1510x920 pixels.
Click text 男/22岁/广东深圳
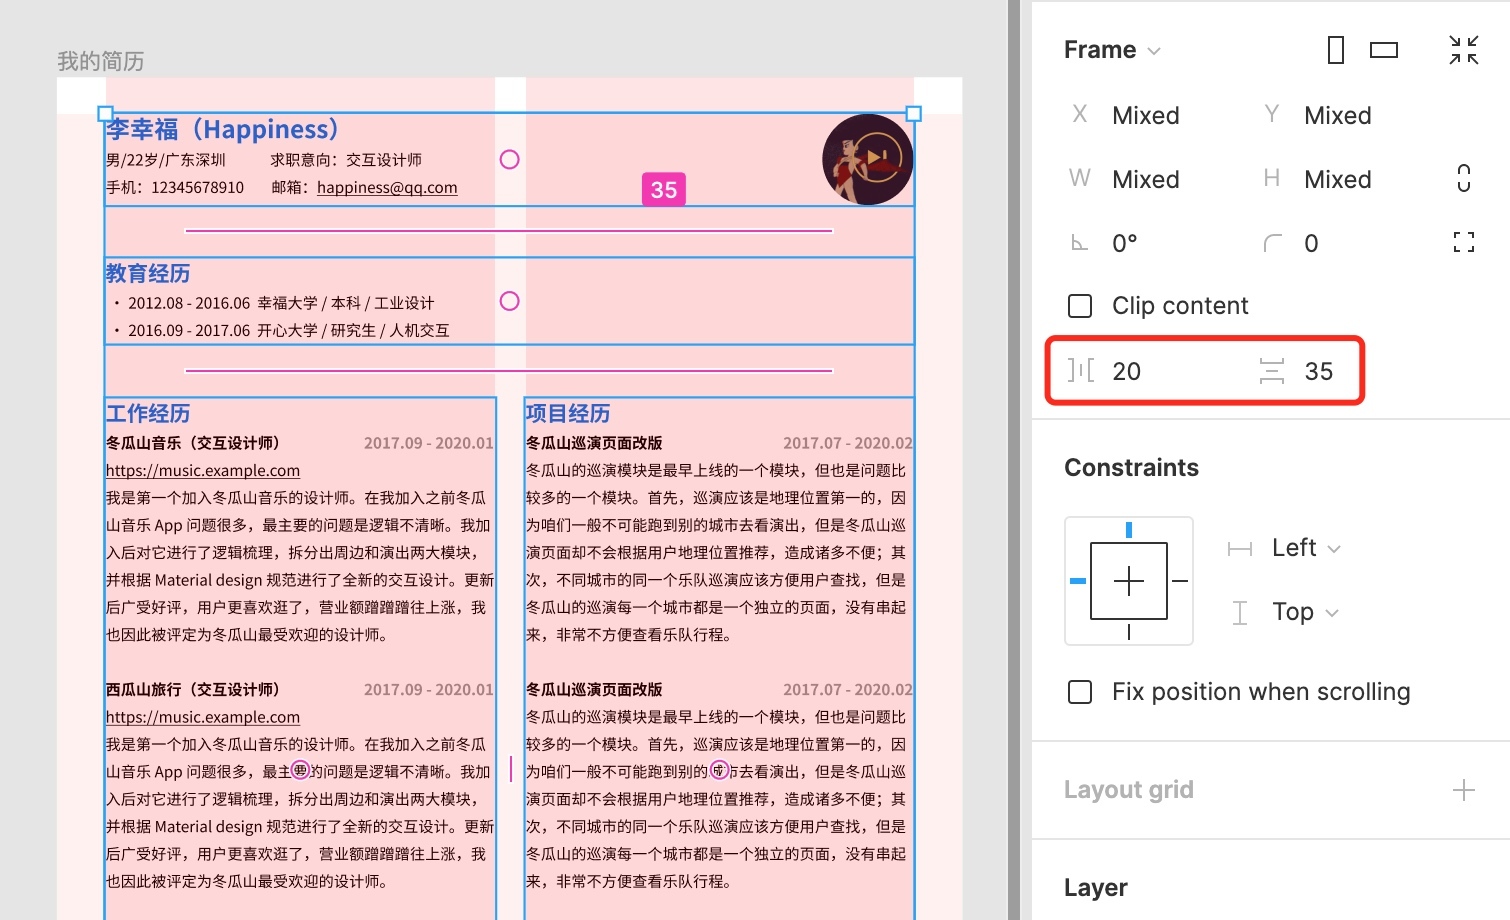click(166, 160)
